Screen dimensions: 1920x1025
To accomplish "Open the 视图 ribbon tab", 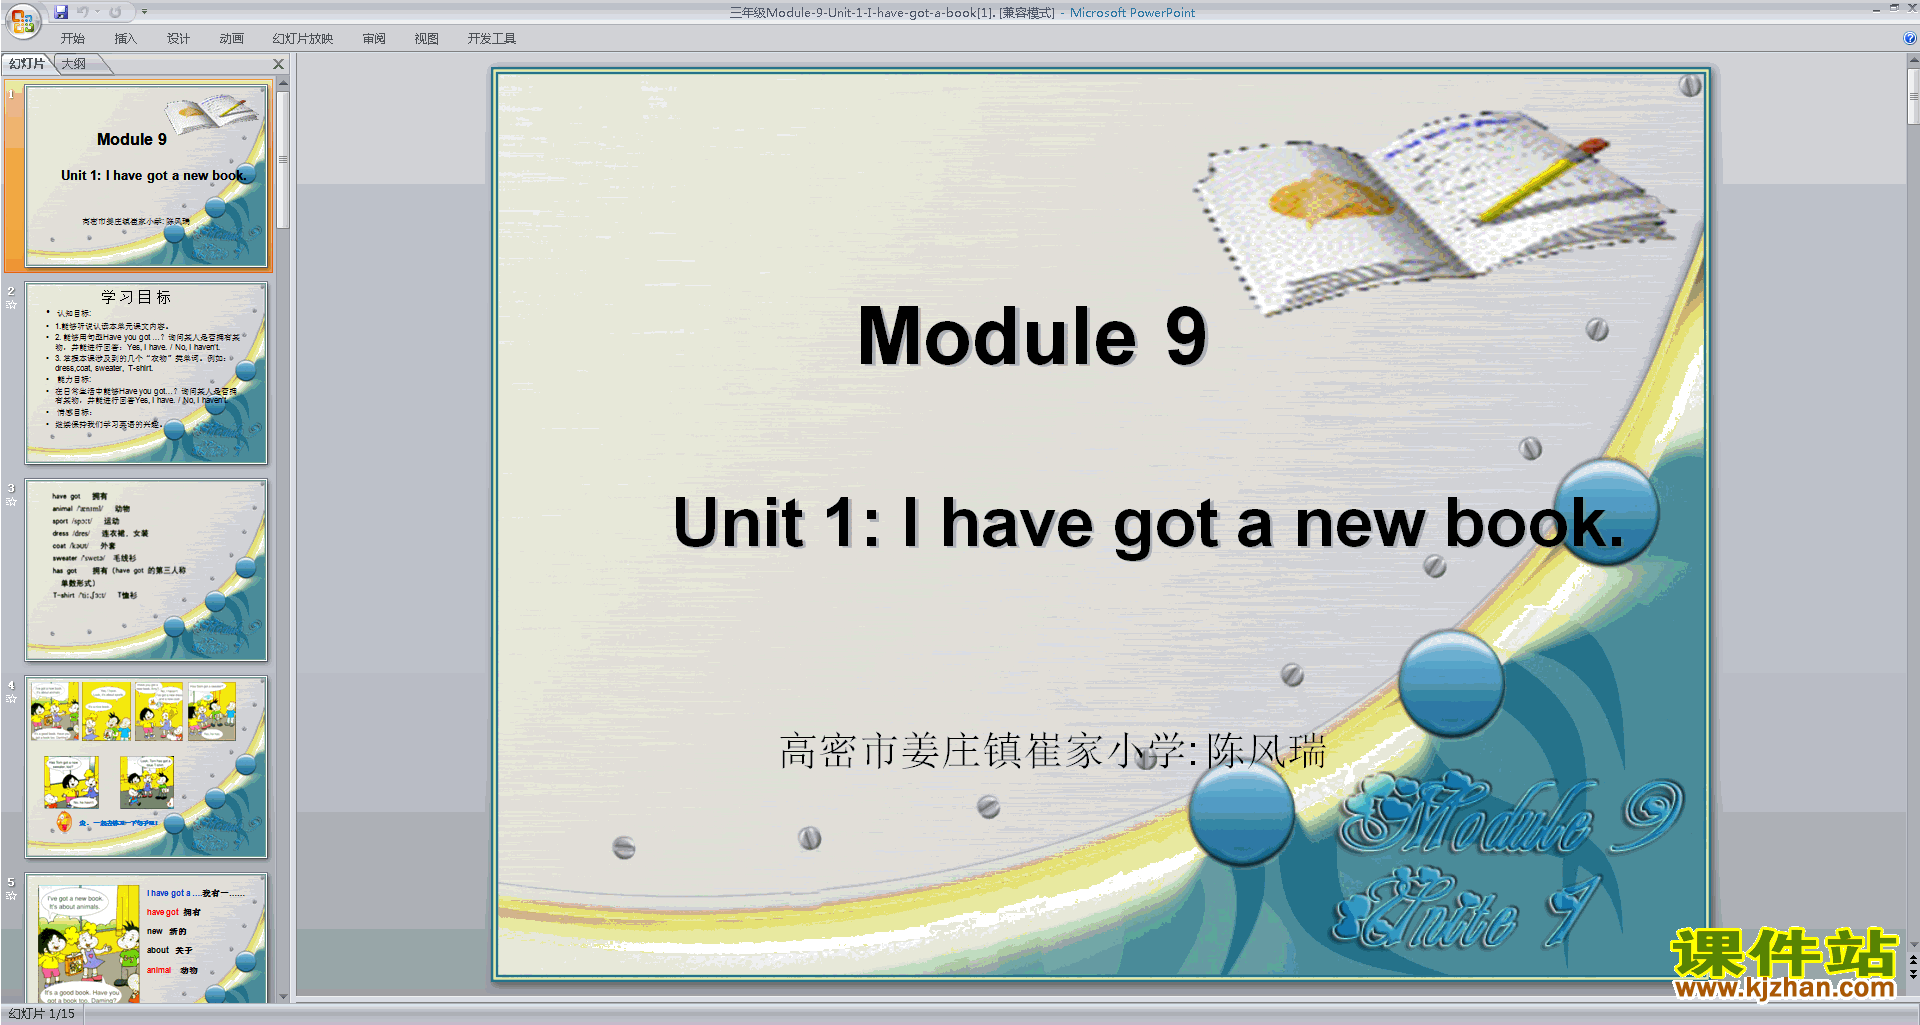I will 426,39.
